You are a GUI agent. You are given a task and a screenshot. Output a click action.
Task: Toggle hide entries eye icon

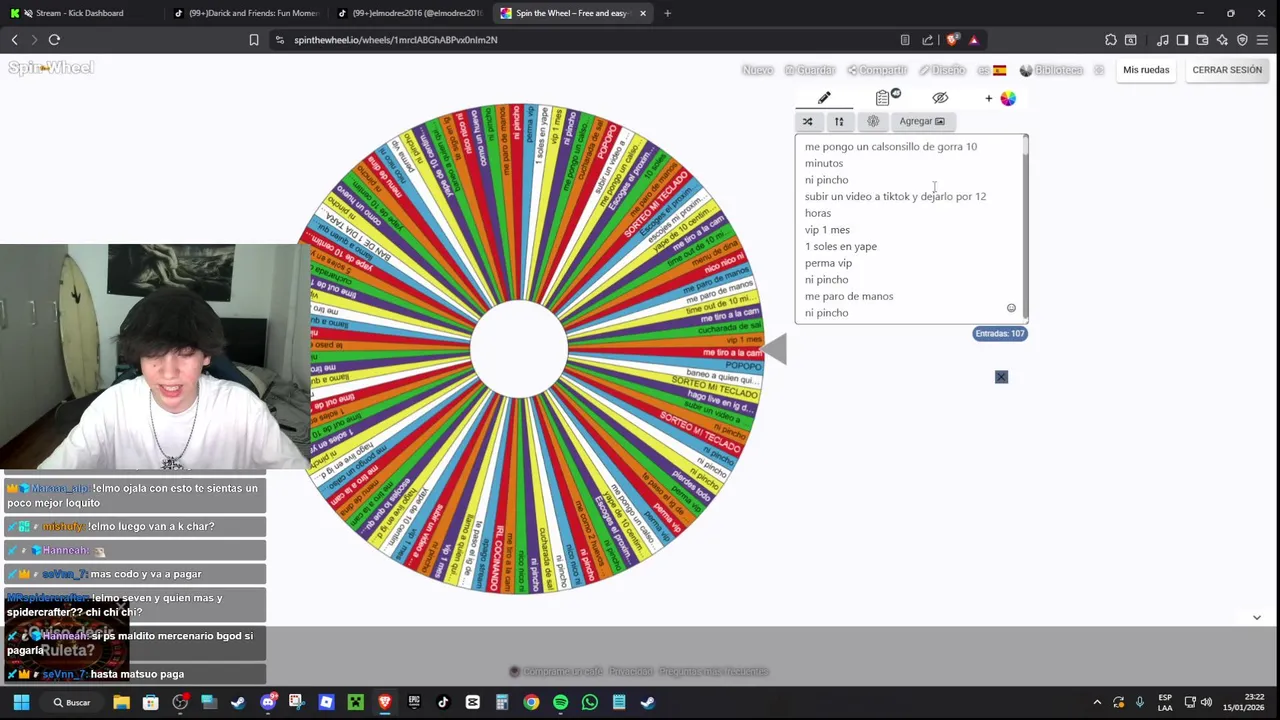pos(940,98)
